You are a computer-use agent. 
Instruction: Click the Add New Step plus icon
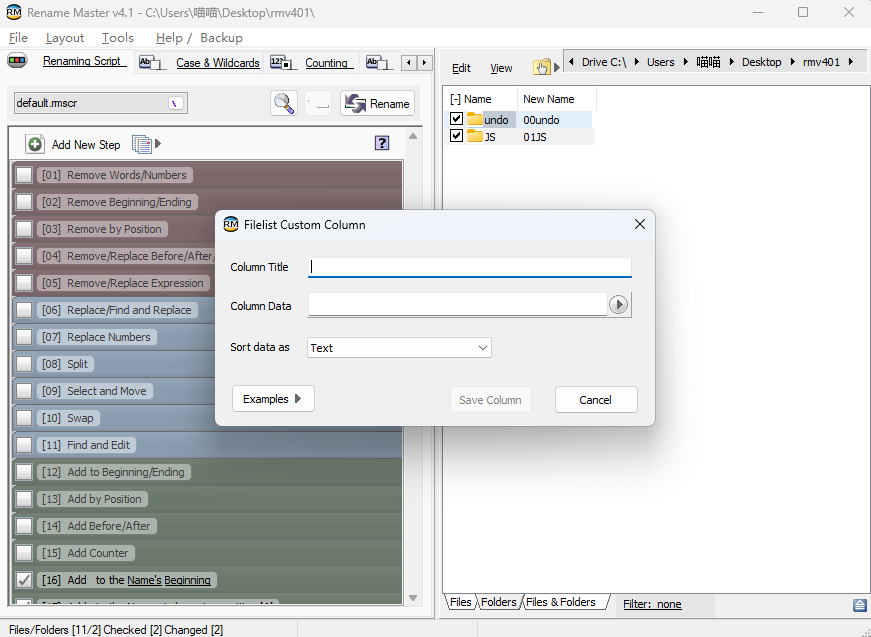[35, 144]
